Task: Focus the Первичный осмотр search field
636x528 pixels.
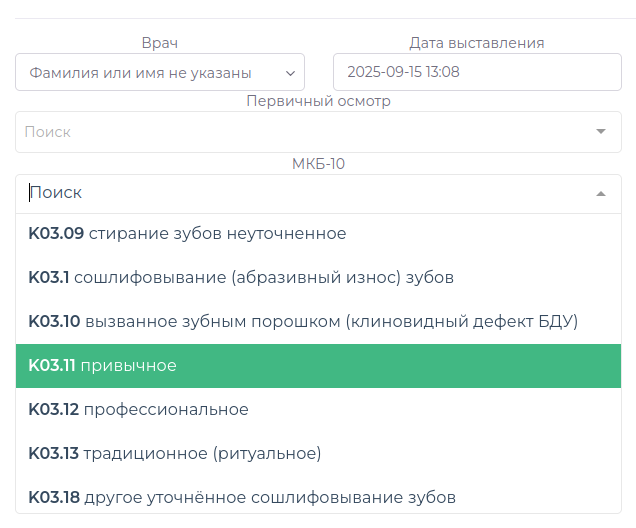Action: [x=300, y=132]
